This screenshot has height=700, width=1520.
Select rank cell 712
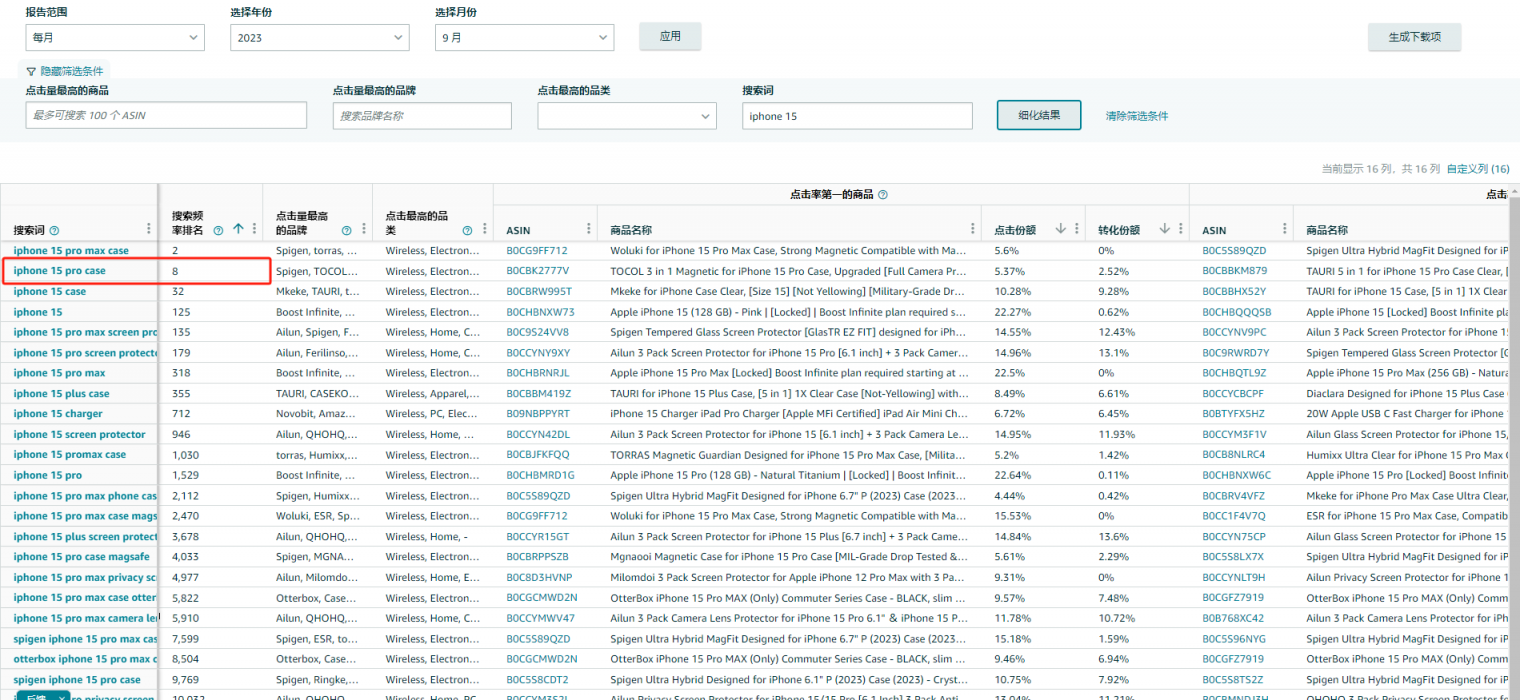tap(180, 414)
